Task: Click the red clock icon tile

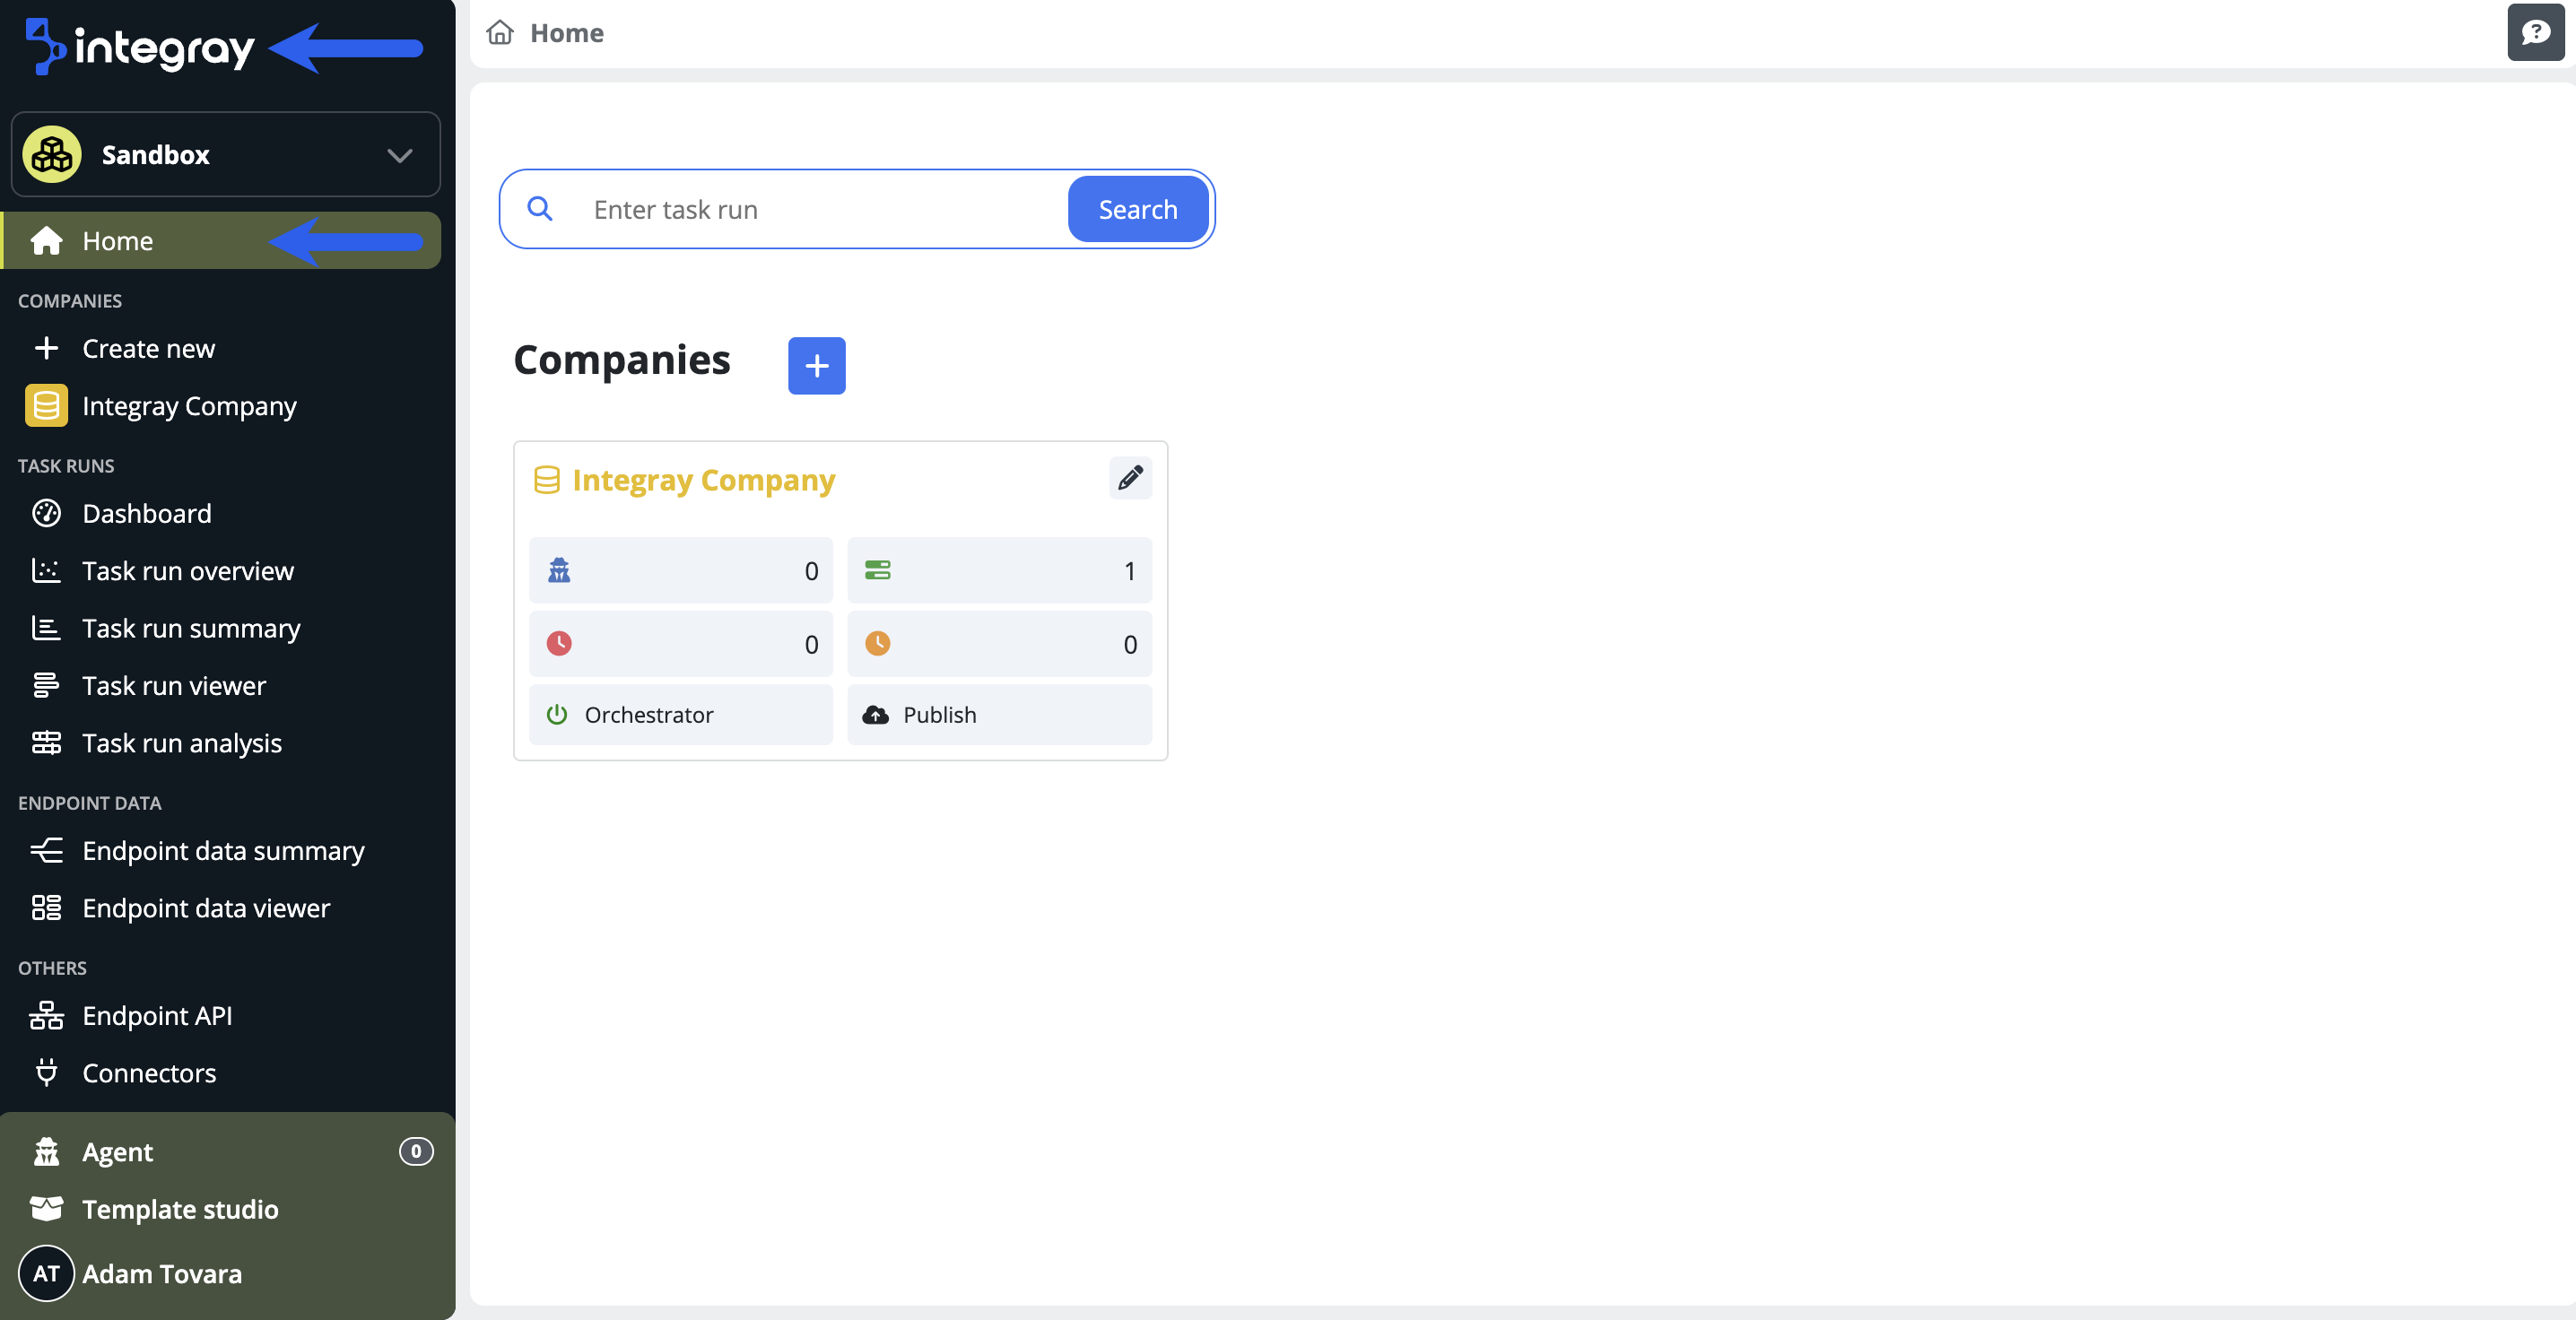Action: click(x=680, y=644)
